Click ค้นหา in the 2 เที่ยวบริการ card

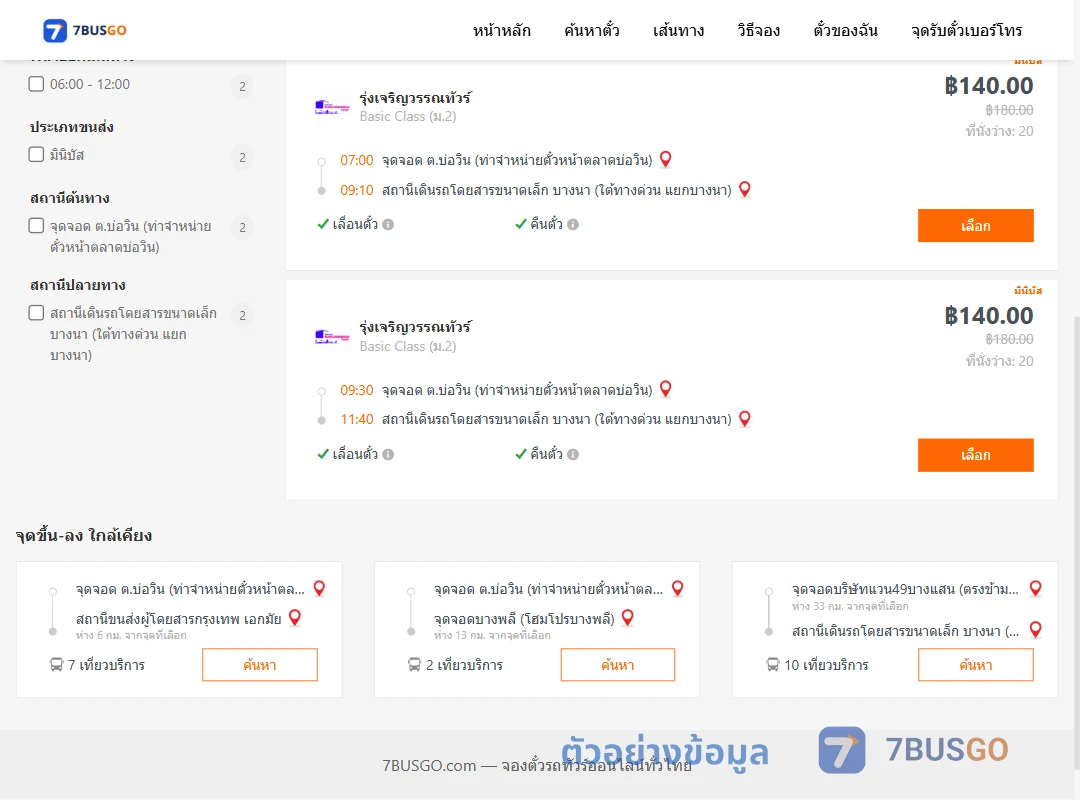[x=618, y=665]
